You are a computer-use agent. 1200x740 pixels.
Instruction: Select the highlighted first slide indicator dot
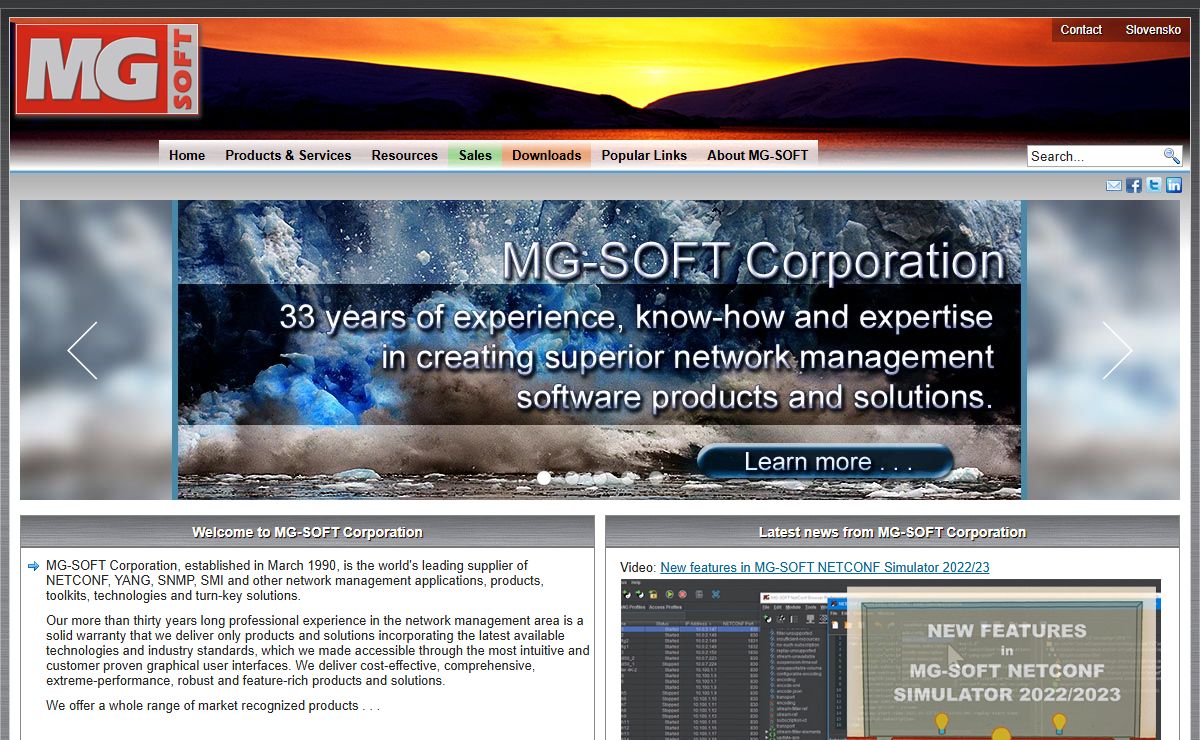[544, 478]
